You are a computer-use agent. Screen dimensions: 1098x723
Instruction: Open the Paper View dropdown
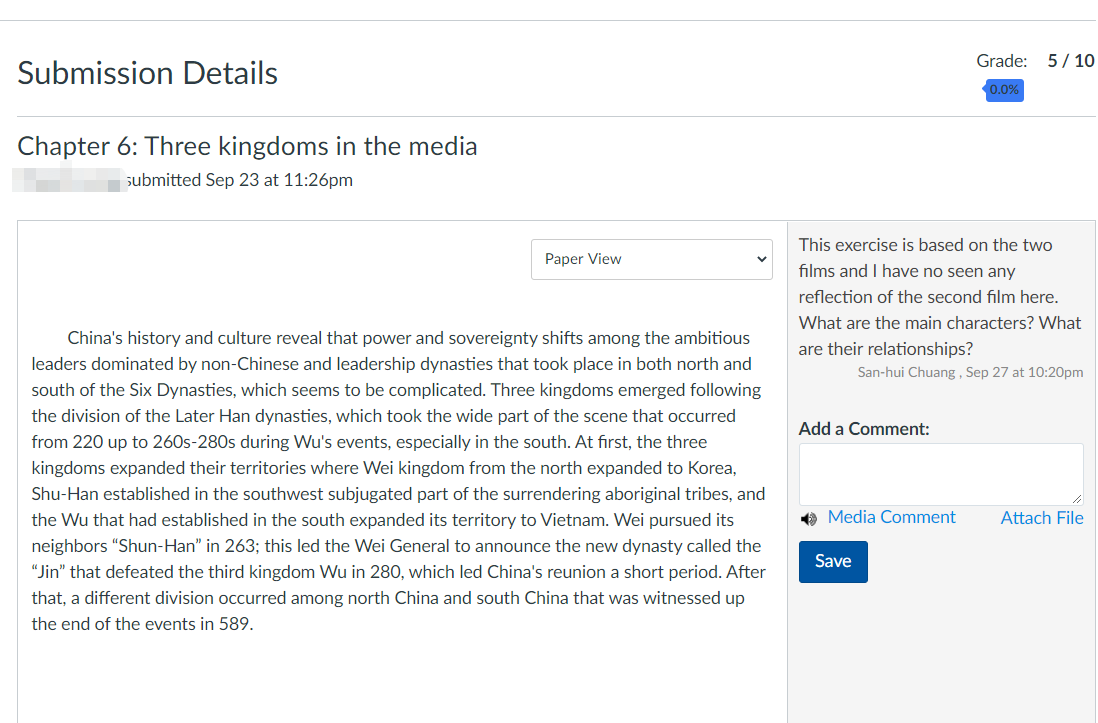click(x=651, y=259)
